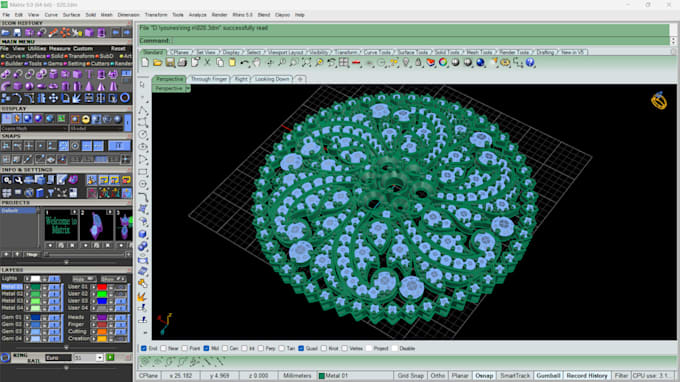Click the color wheel icon in toolbar
680x382 pixels.
(x=443, y=63)
